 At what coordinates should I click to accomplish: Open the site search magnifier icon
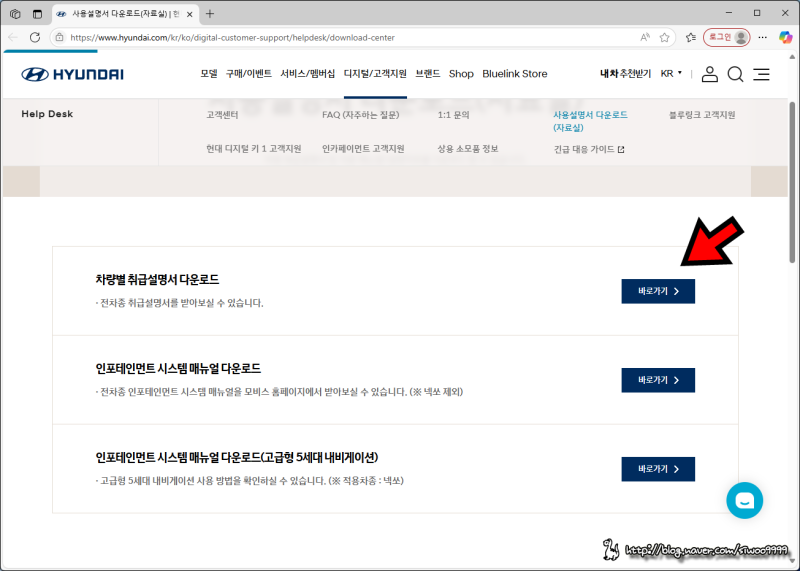coord(735,75)
